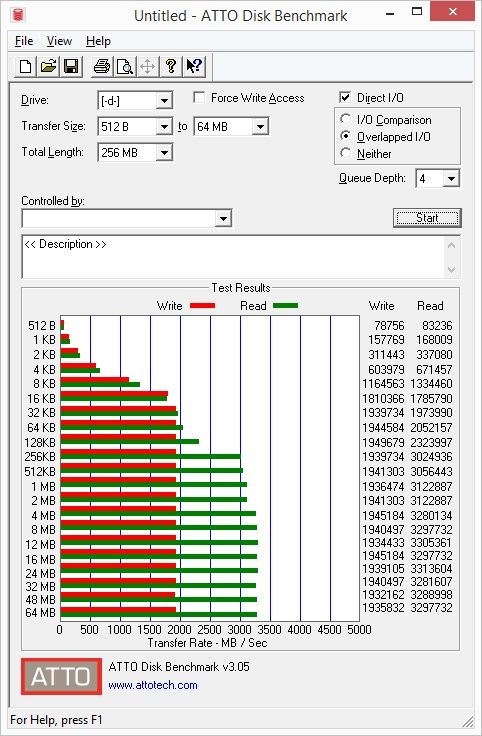Click the read value 3313604

coord(431,569)
